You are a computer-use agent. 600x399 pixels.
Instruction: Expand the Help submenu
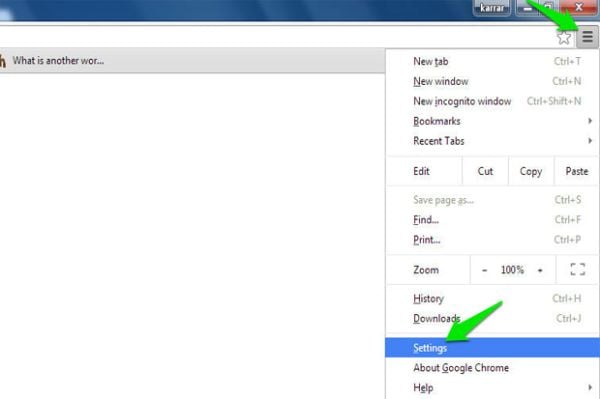click(492, 388)
